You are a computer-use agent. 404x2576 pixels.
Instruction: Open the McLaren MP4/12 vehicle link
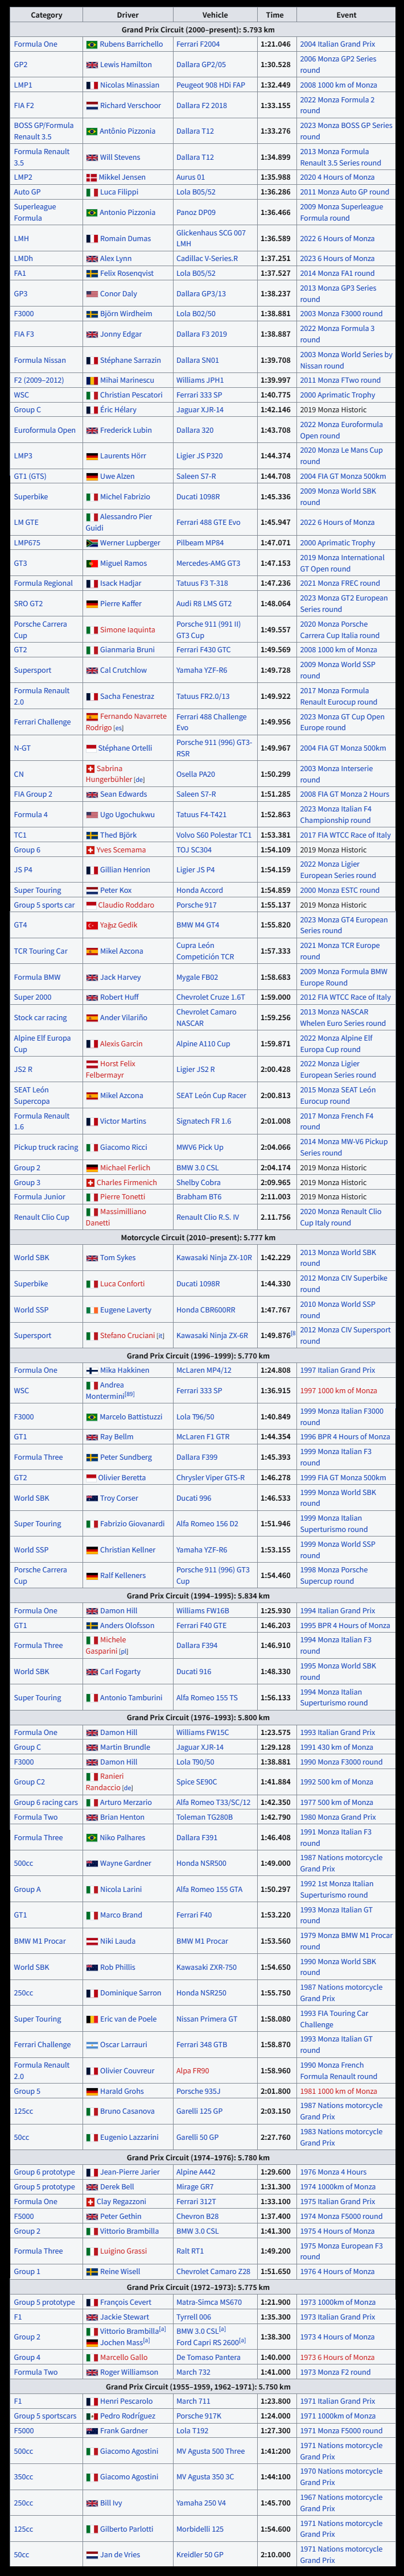pyautogui.click(x=204, y=1370)
